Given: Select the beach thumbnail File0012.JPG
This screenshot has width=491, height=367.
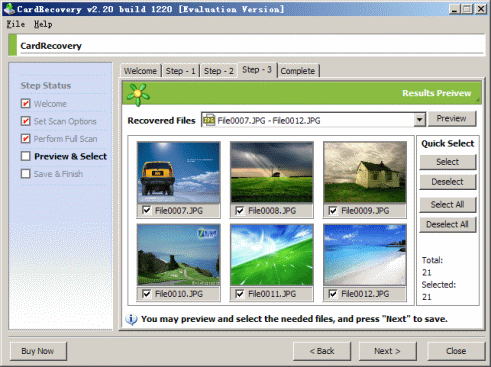Looking at the screenshot, I should (365, 255).
